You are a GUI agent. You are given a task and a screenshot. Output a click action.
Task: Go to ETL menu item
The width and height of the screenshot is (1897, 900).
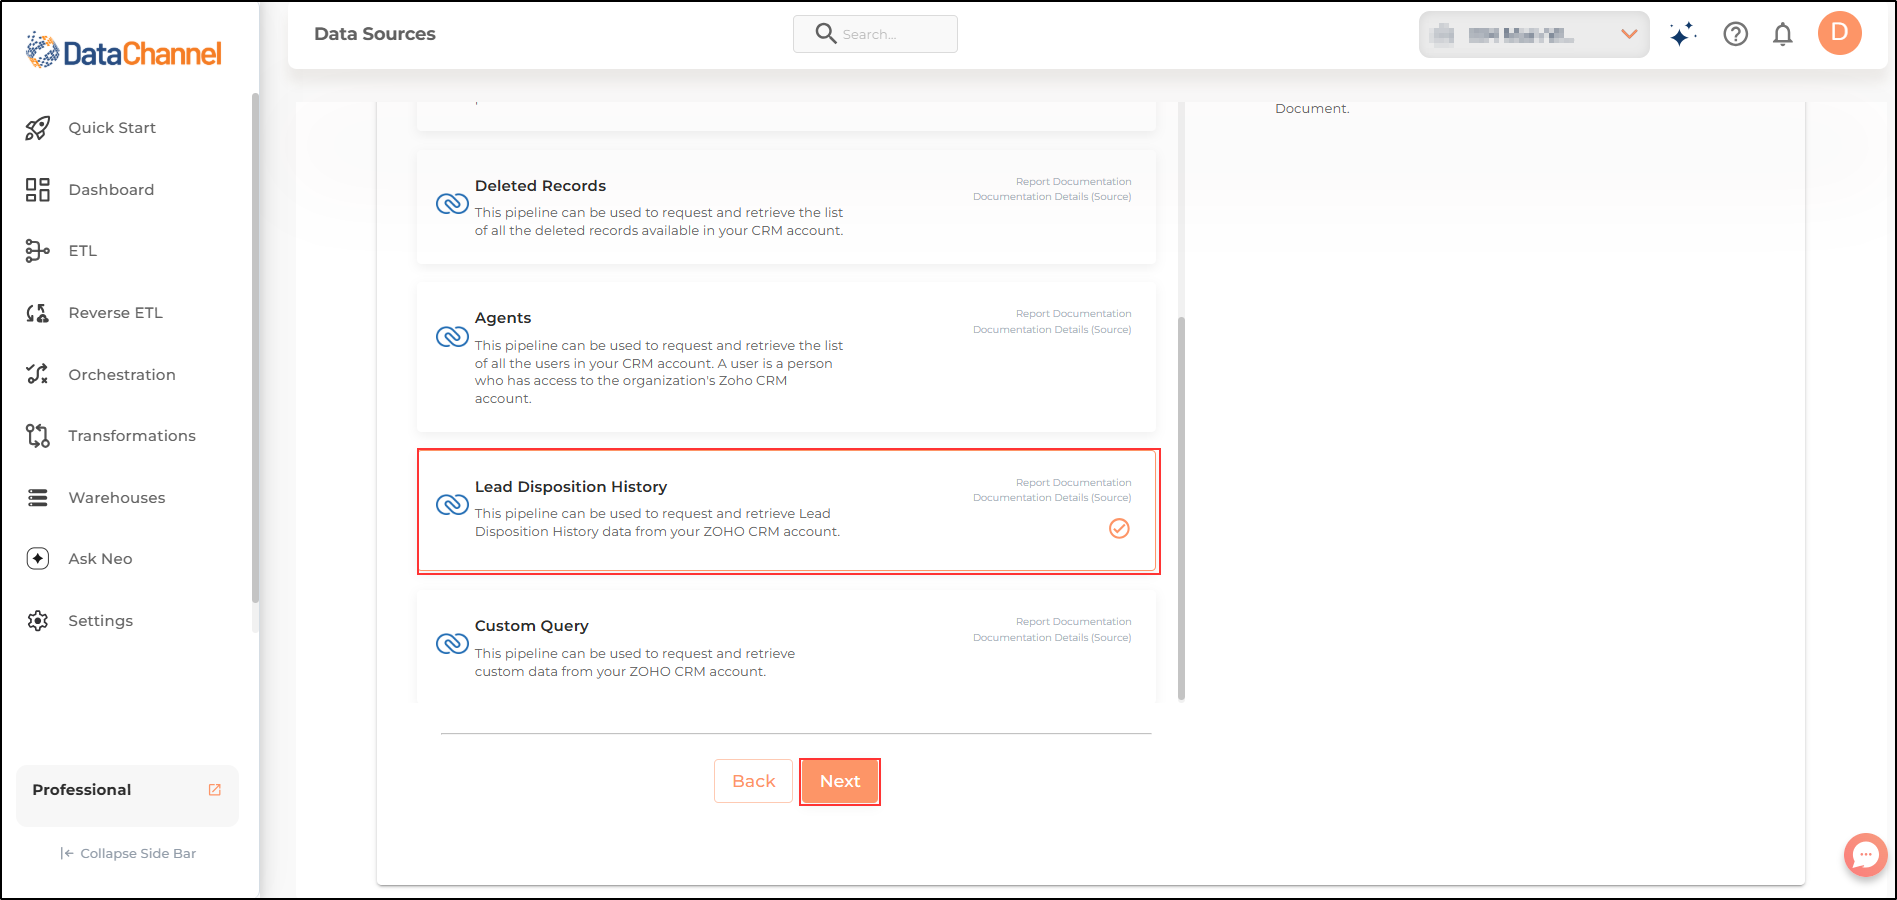[x=83, y=251]
